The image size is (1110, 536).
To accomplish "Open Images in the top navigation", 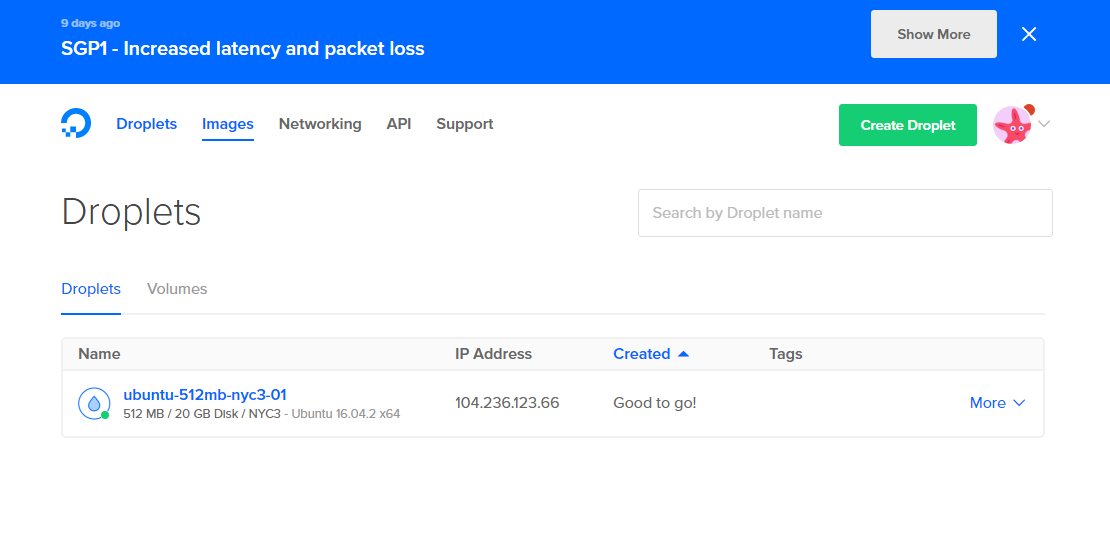I will click(228, 124).
